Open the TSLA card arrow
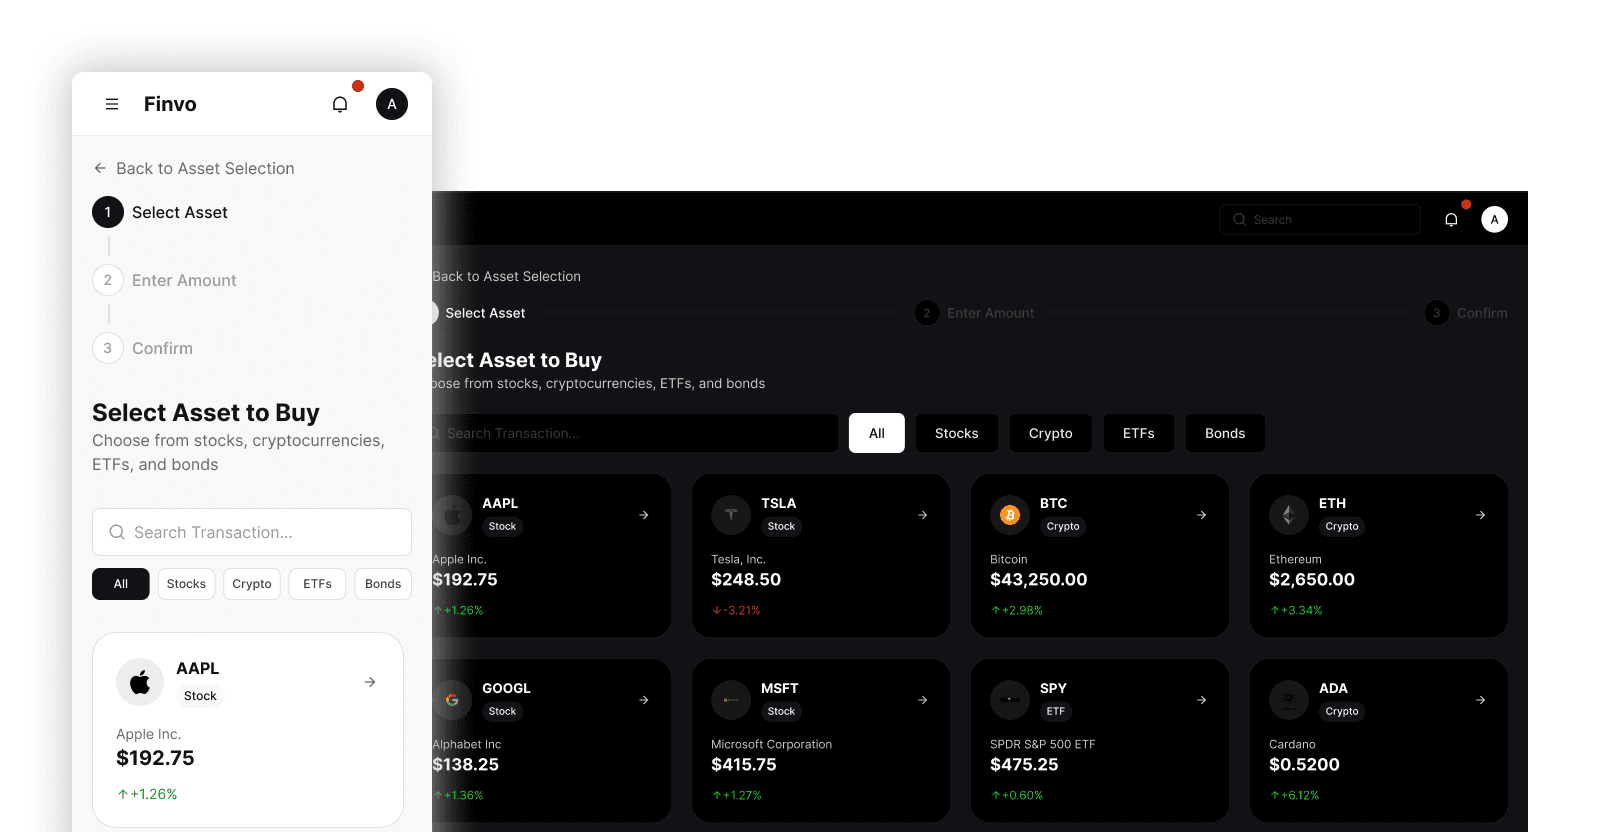1600x832 pixels. (923, 515)
